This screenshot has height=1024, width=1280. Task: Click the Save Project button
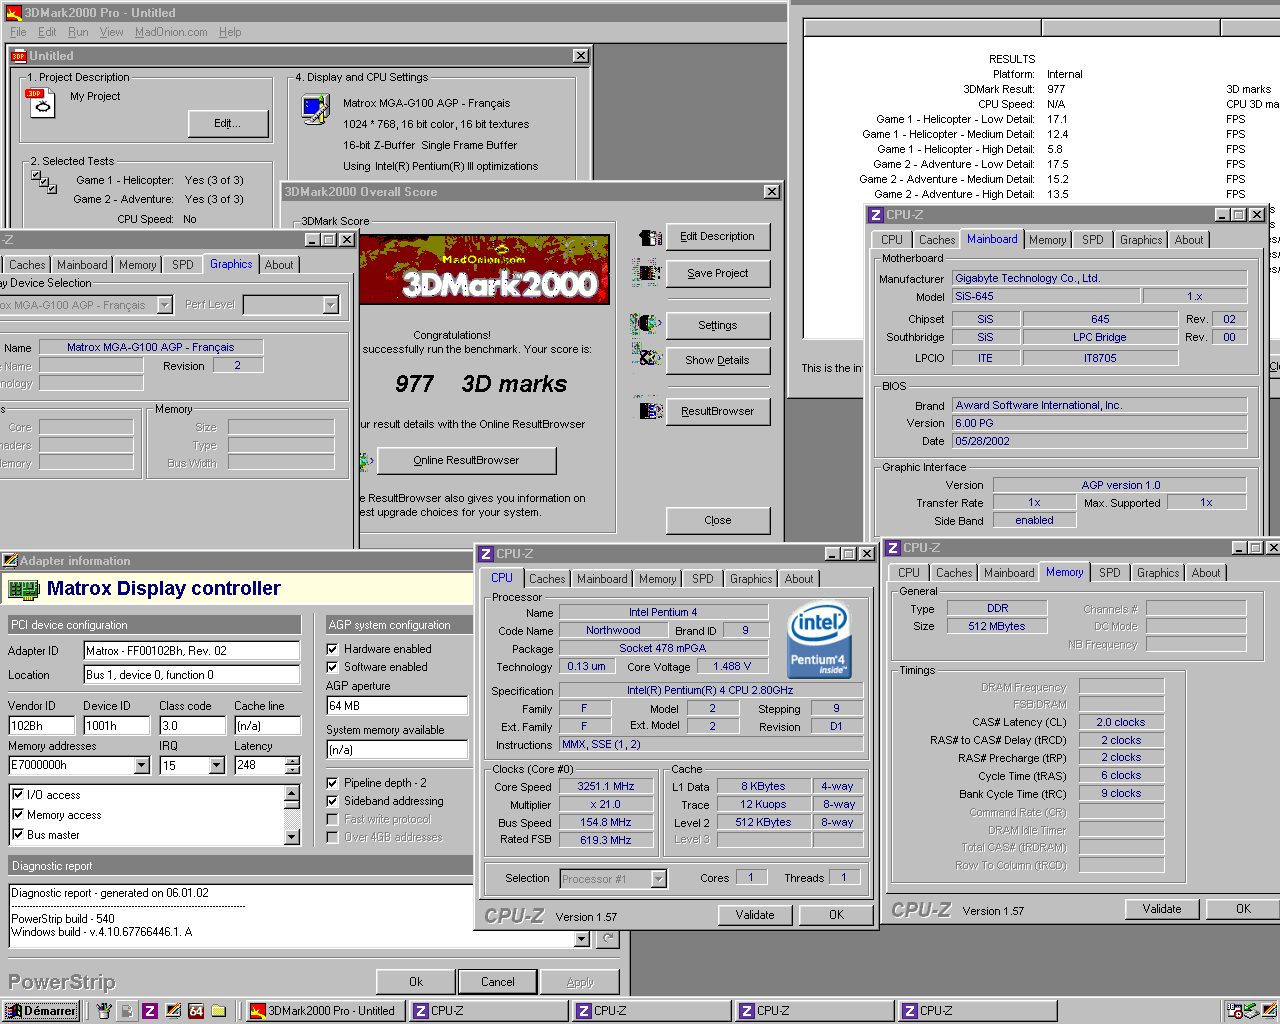pos(718,273)
